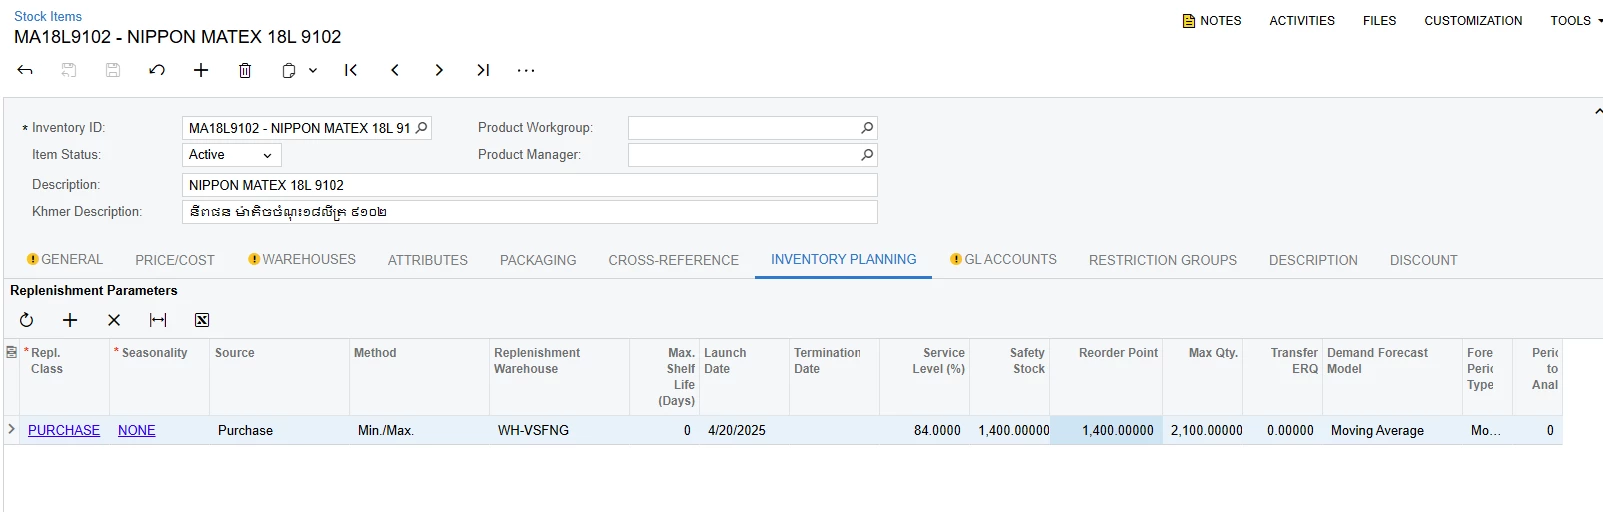Go to the next record
The height and width of the screenshot is (512, 1603).
tap(439, 70)
